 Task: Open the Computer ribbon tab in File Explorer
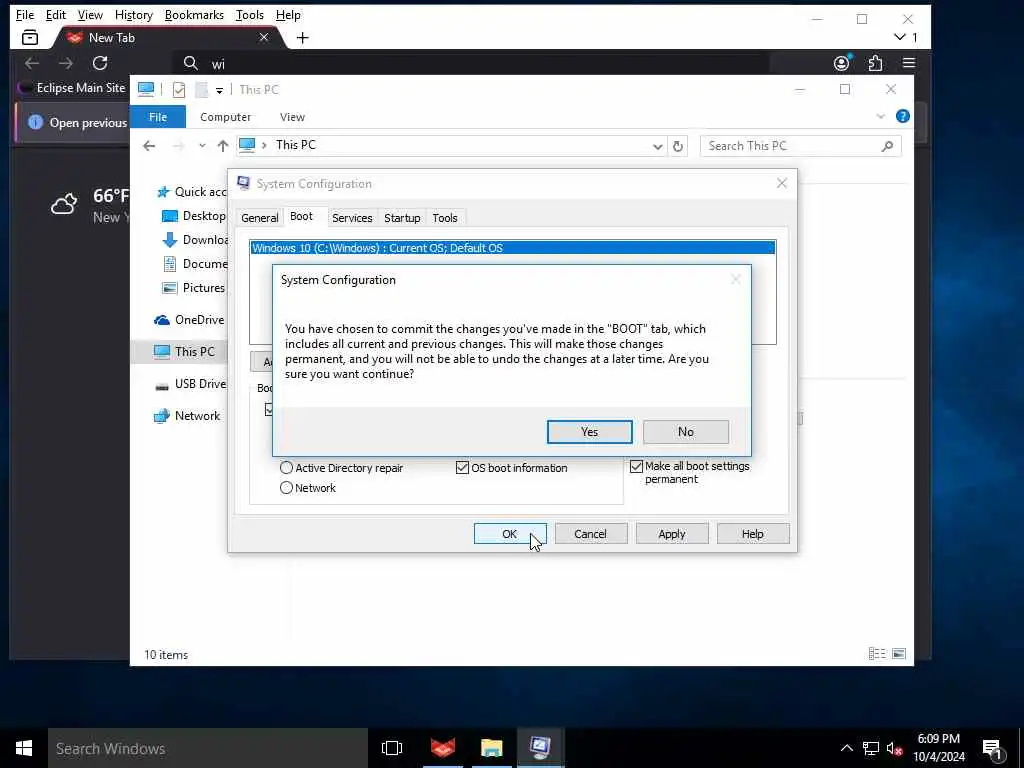coord(225,117)
